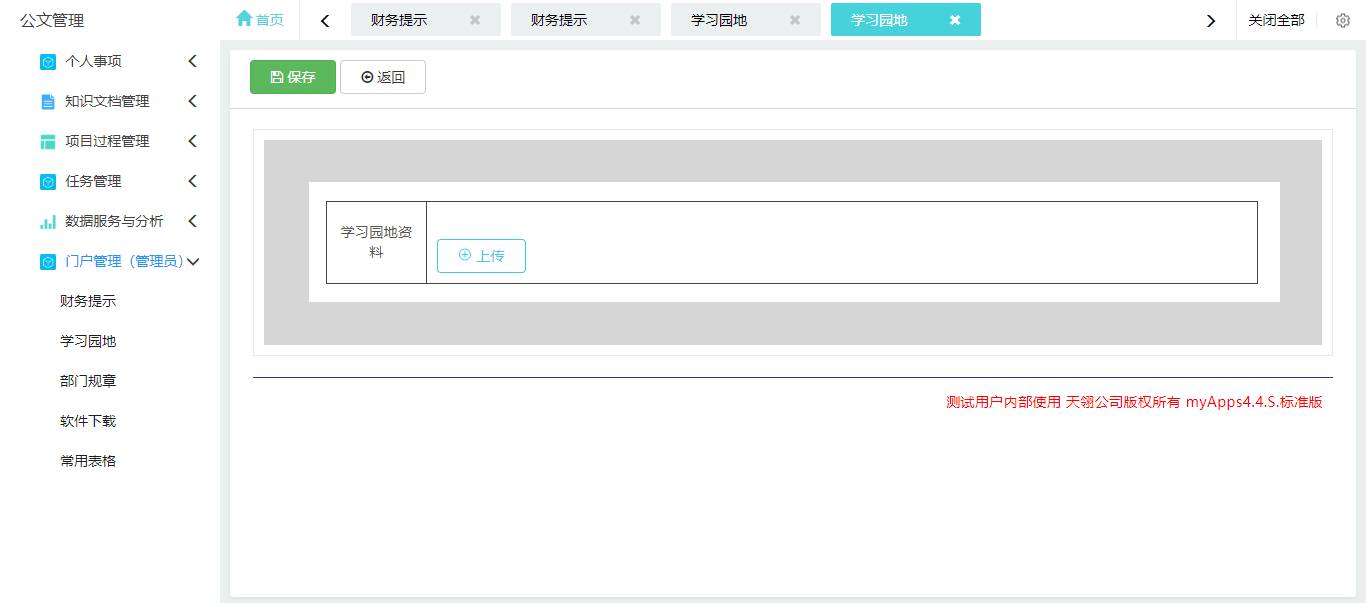The height and width of the screenshot is (603, 1366).
Task: Close the 学习园地 inactive tab
Action: tap(795, 20)
